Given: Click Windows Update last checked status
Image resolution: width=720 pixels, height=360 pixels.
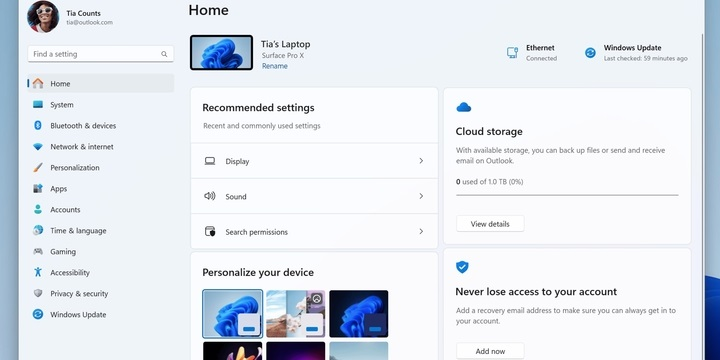Looking at the screenshot, I should (636, 53).
